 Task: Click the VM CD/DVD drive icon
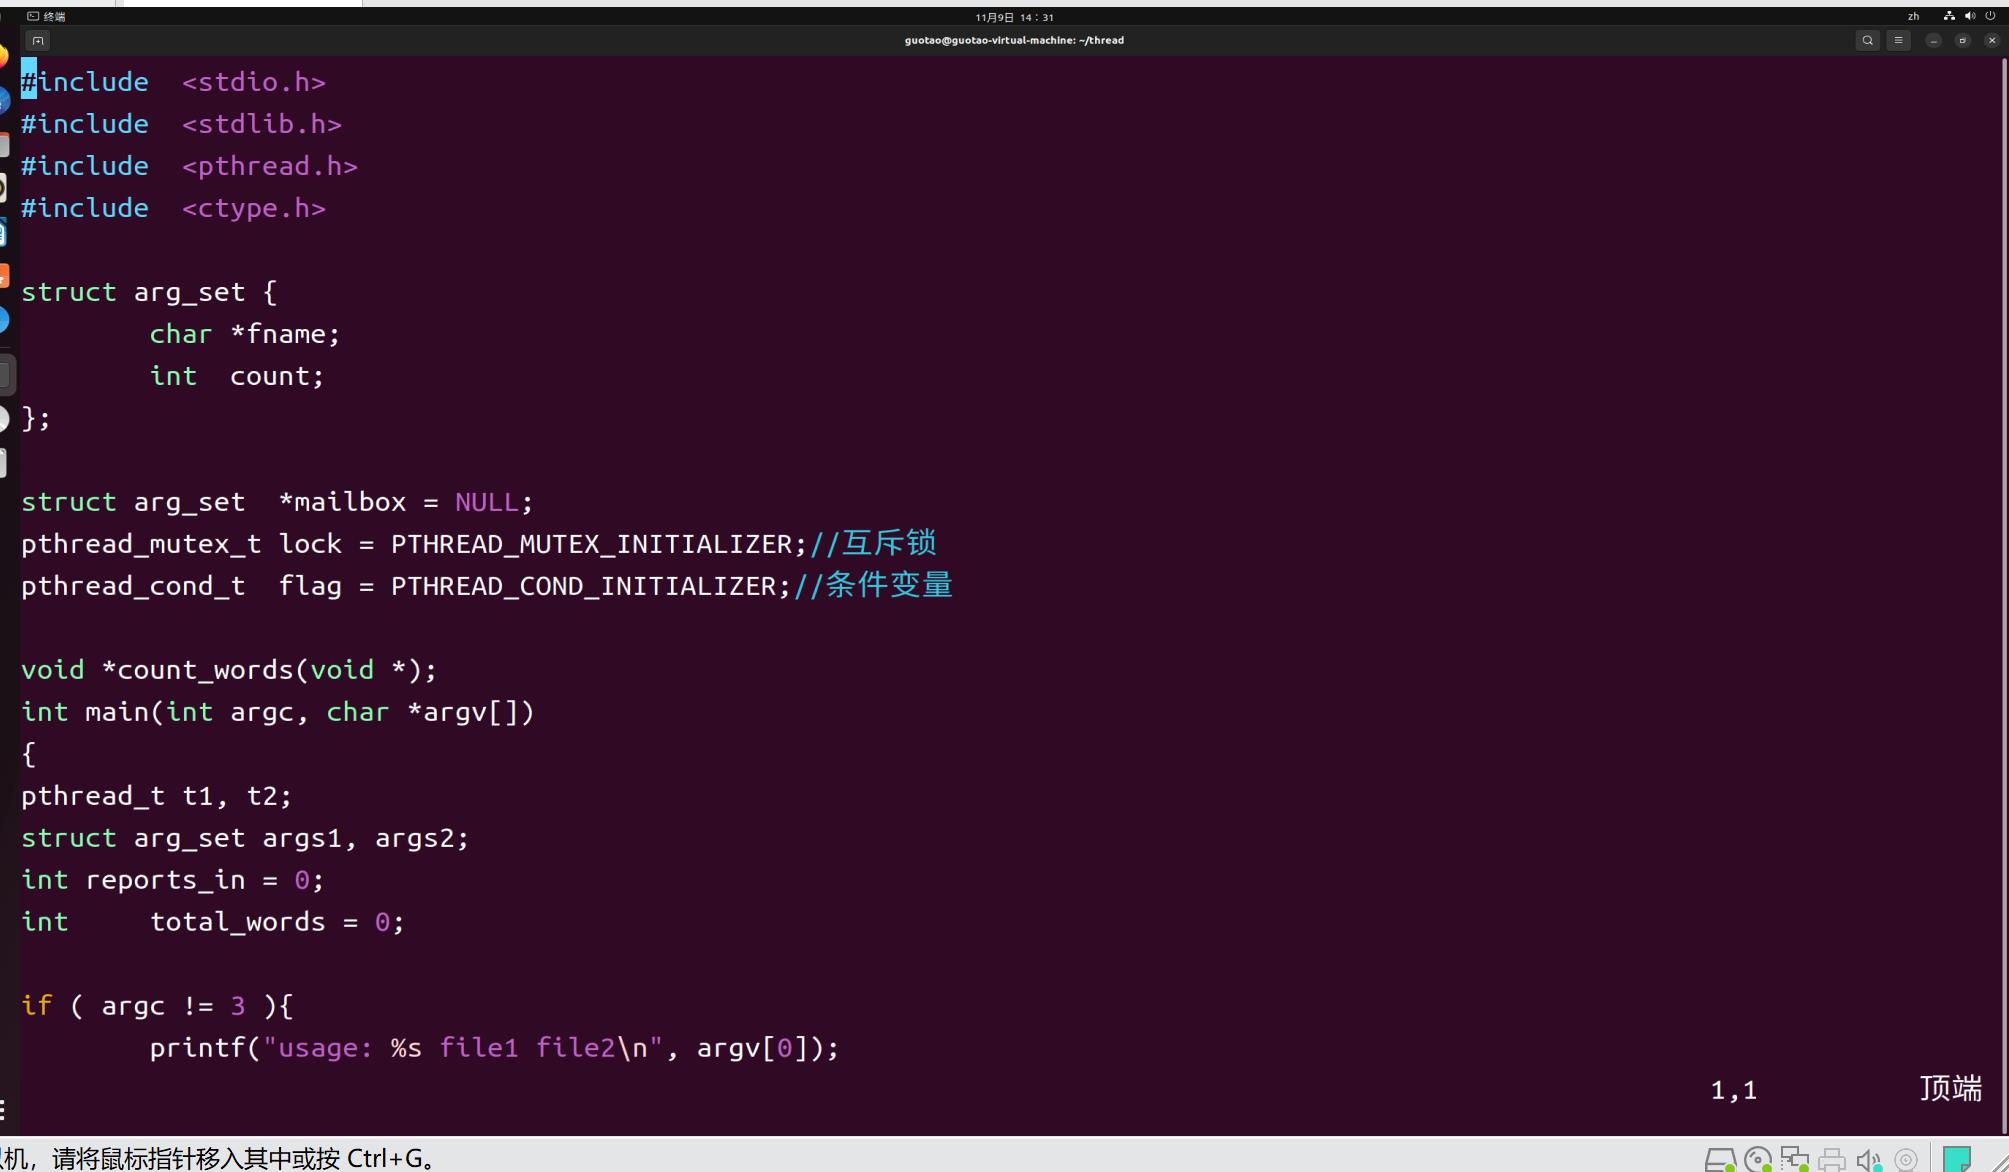click(x=1757, y=1160)
